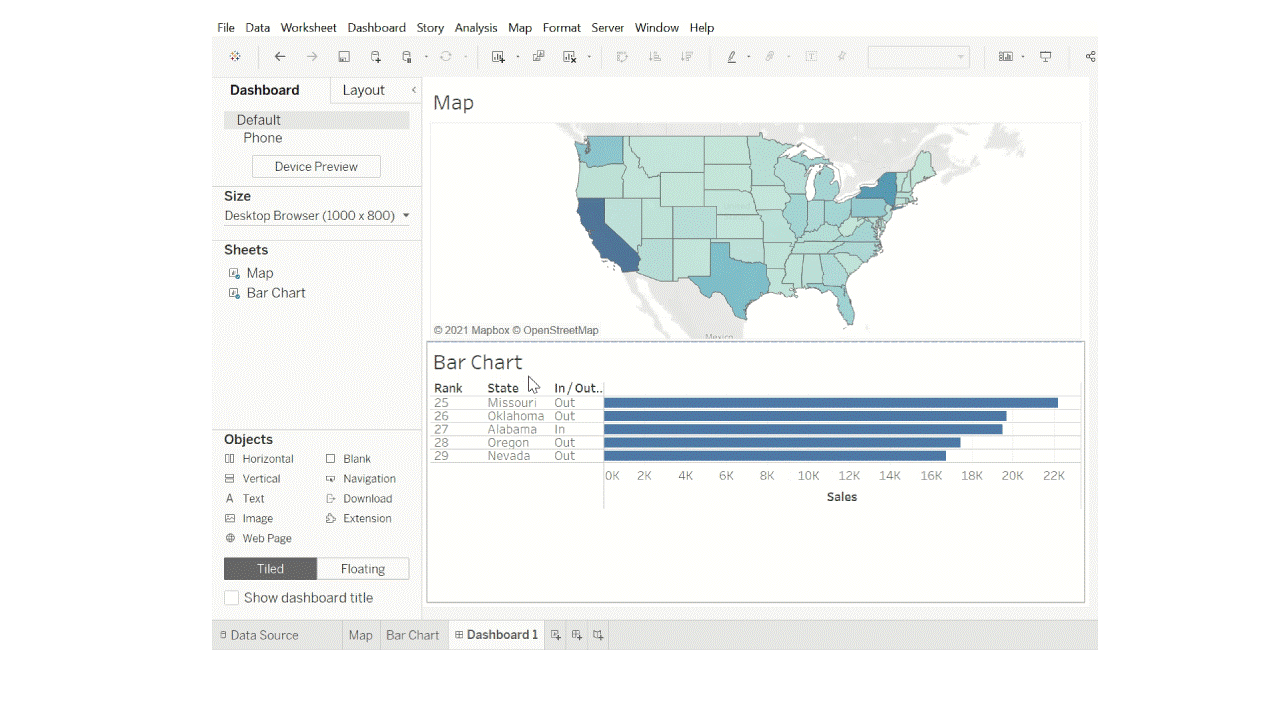Viewport: 1280px width, 720px height.
Task: Open the Show Me cards dropdown arrow
Action: (1023, 57)
